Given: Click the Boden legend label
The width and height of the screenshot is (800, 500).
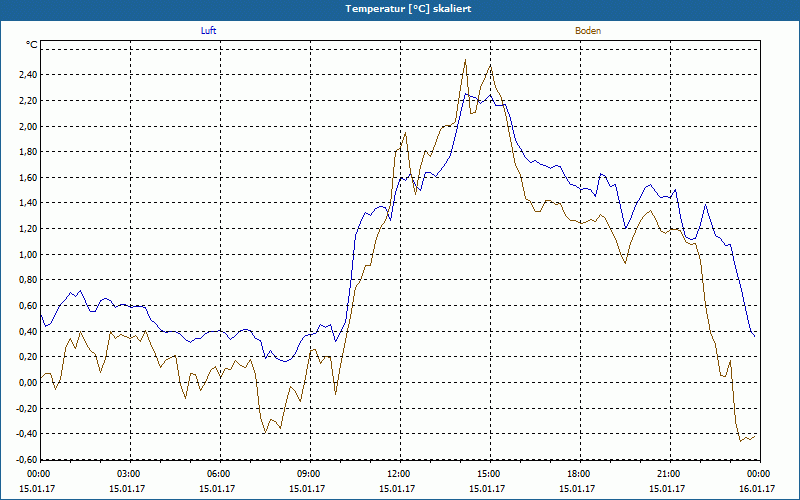Looking at the screenshot, I should pos(588,31).
